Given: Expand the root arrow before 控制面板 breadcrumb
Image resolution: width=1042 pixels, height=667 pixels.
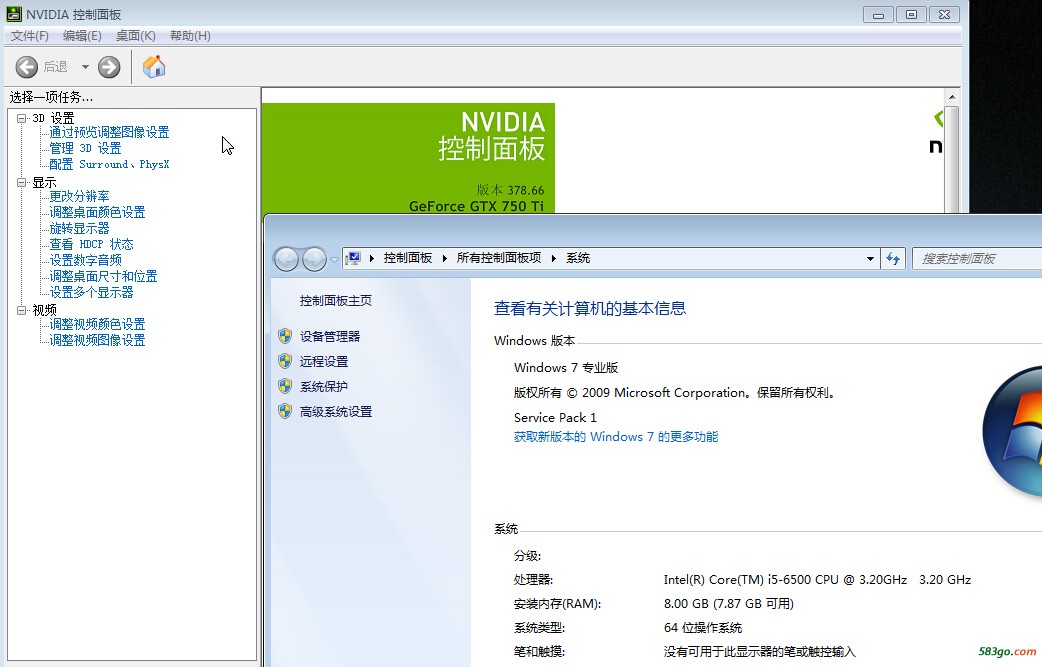Looking at the screenshot, I should point(371,258).
